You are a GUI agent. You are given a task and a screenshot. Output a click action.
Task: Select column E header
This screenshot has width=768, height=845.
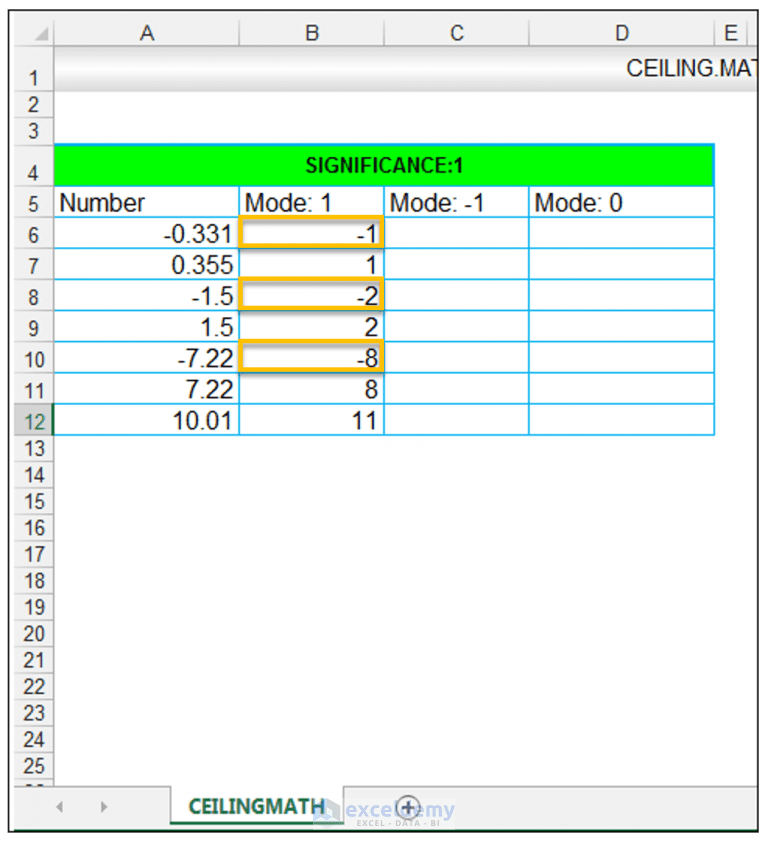pos(731,33)
